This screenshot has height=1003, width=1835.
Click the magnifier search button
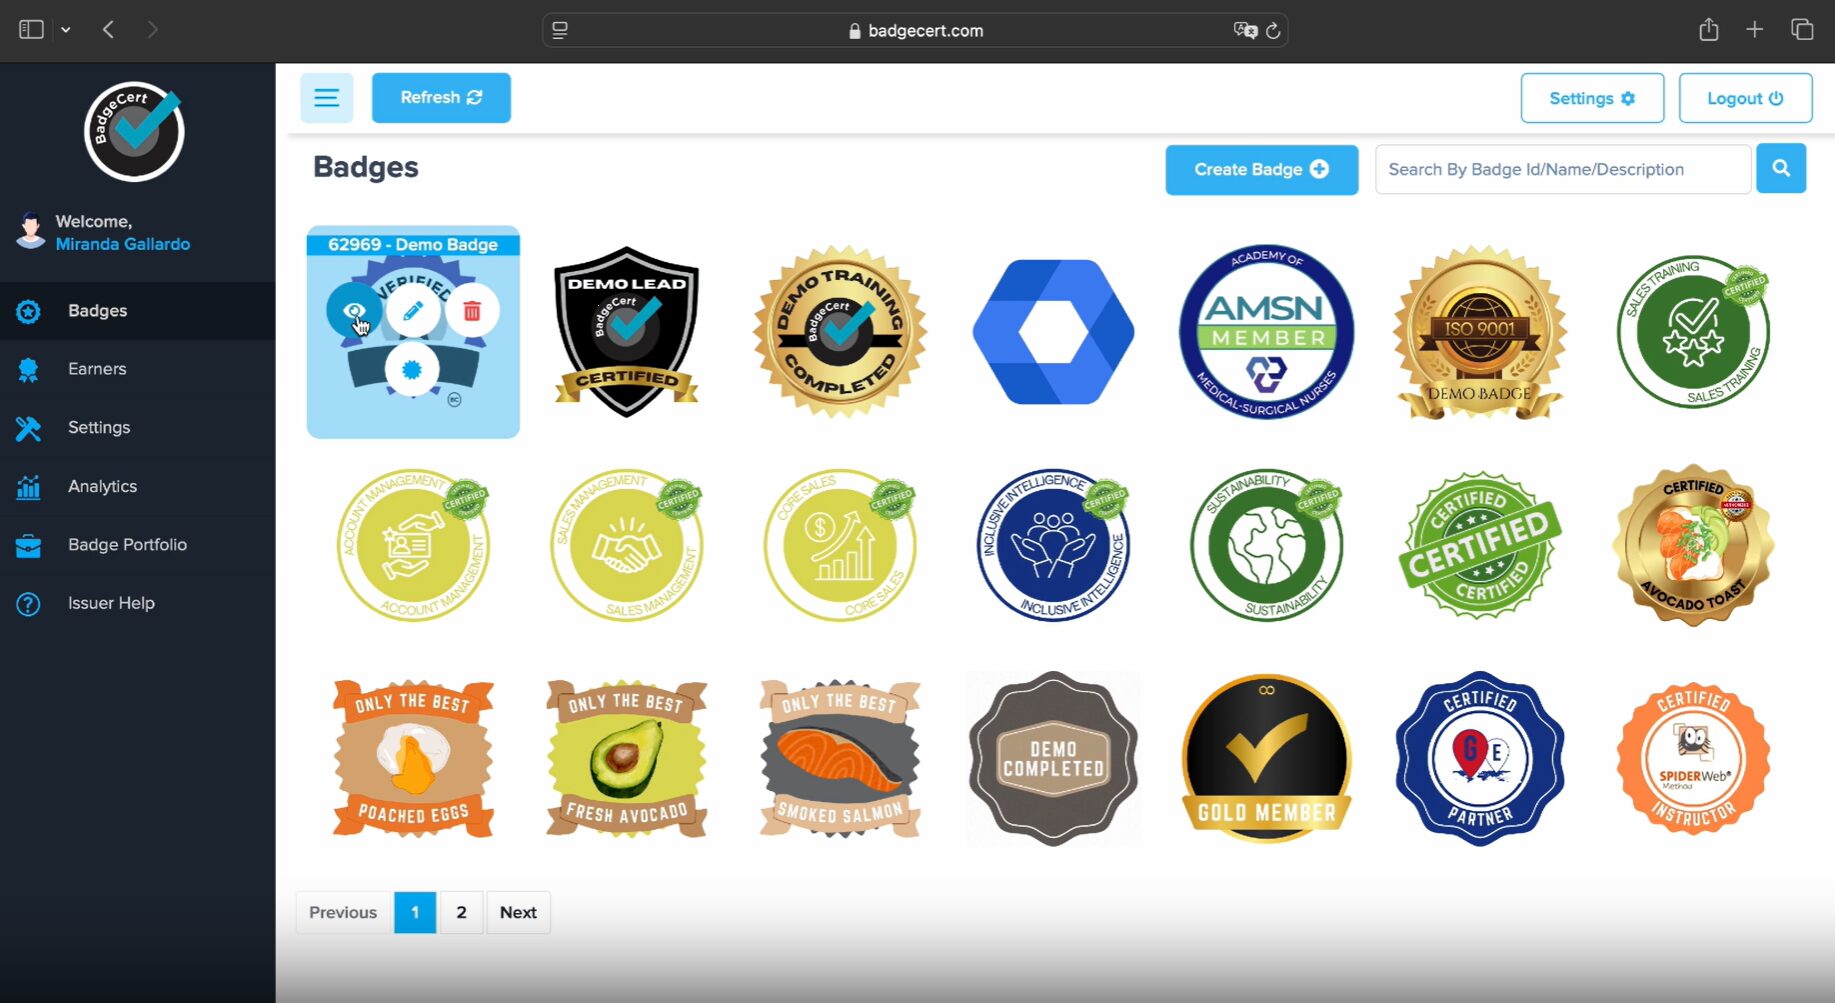1781,169
